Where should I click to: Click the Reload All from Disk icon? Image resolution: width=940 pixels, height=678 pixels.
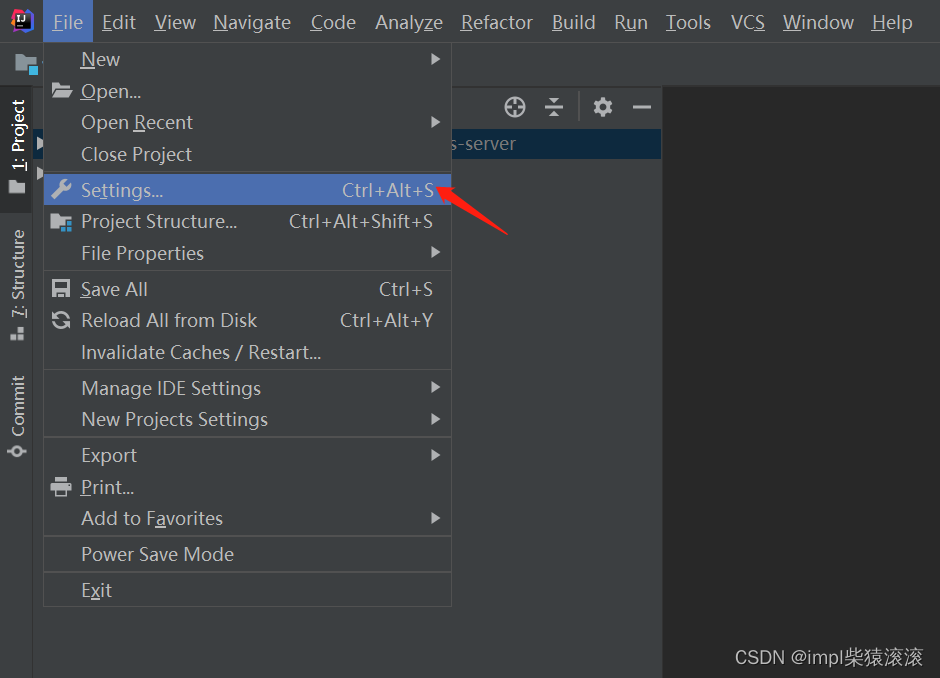pos(62,320)
